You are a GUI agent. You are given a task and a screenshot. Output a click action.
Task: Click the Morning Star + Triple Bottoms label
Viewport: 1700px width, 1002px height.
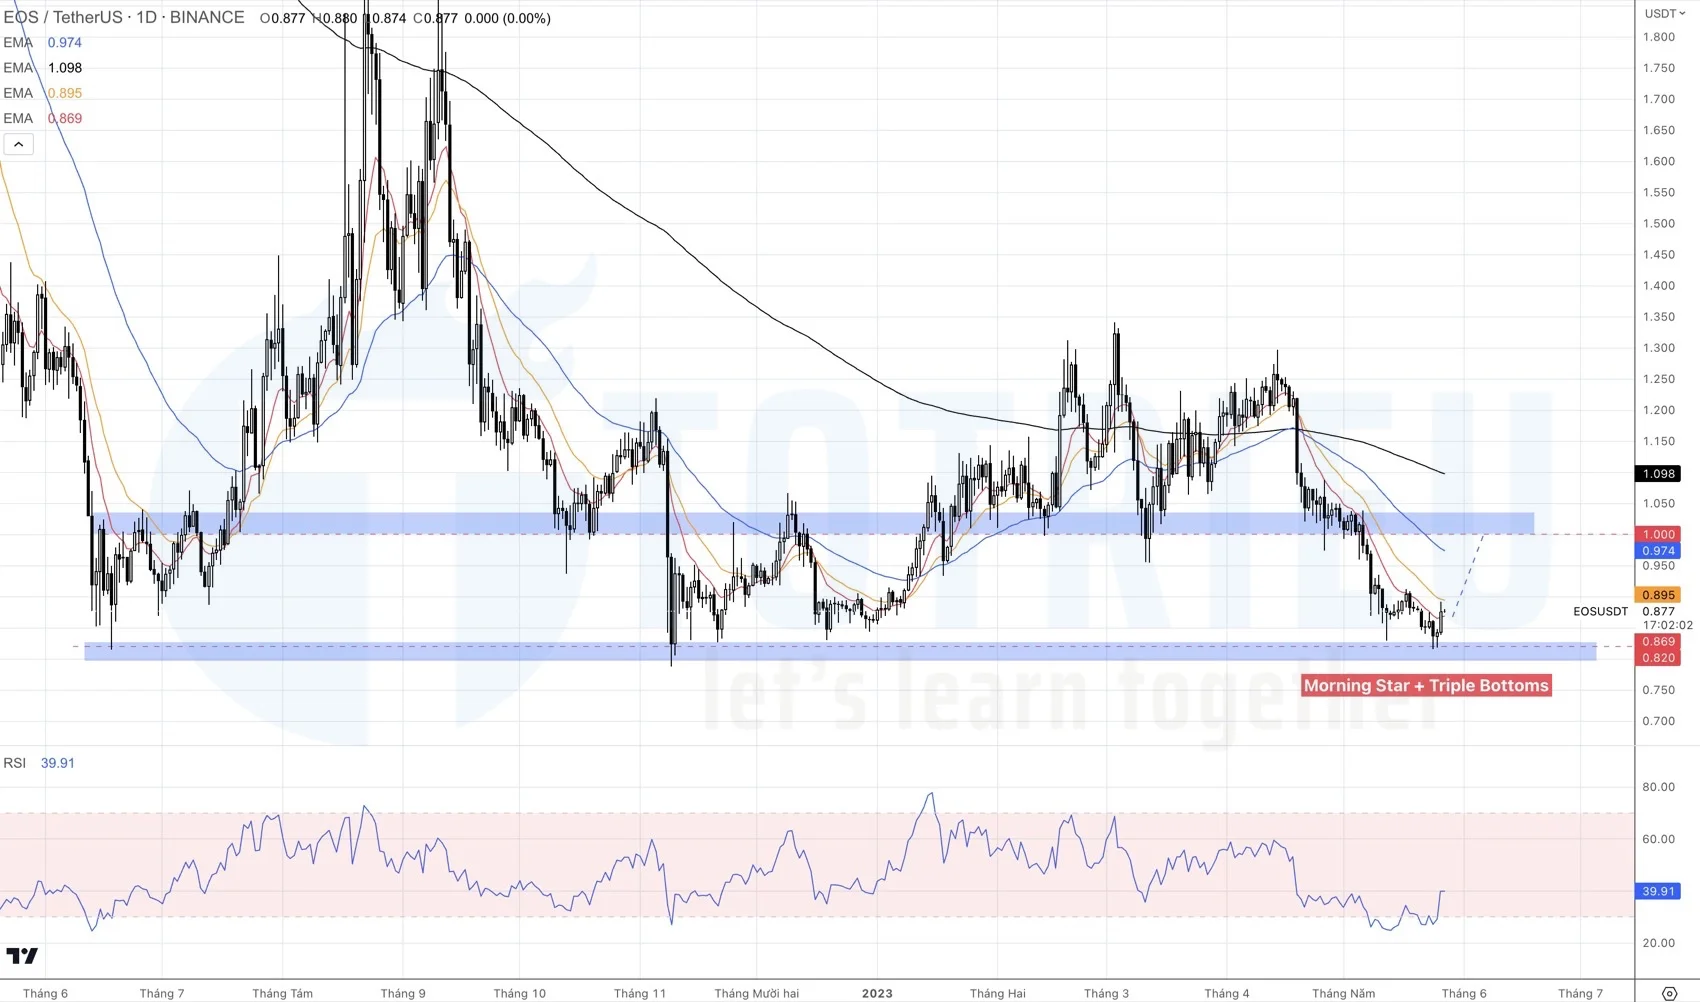coord(1426,685)
